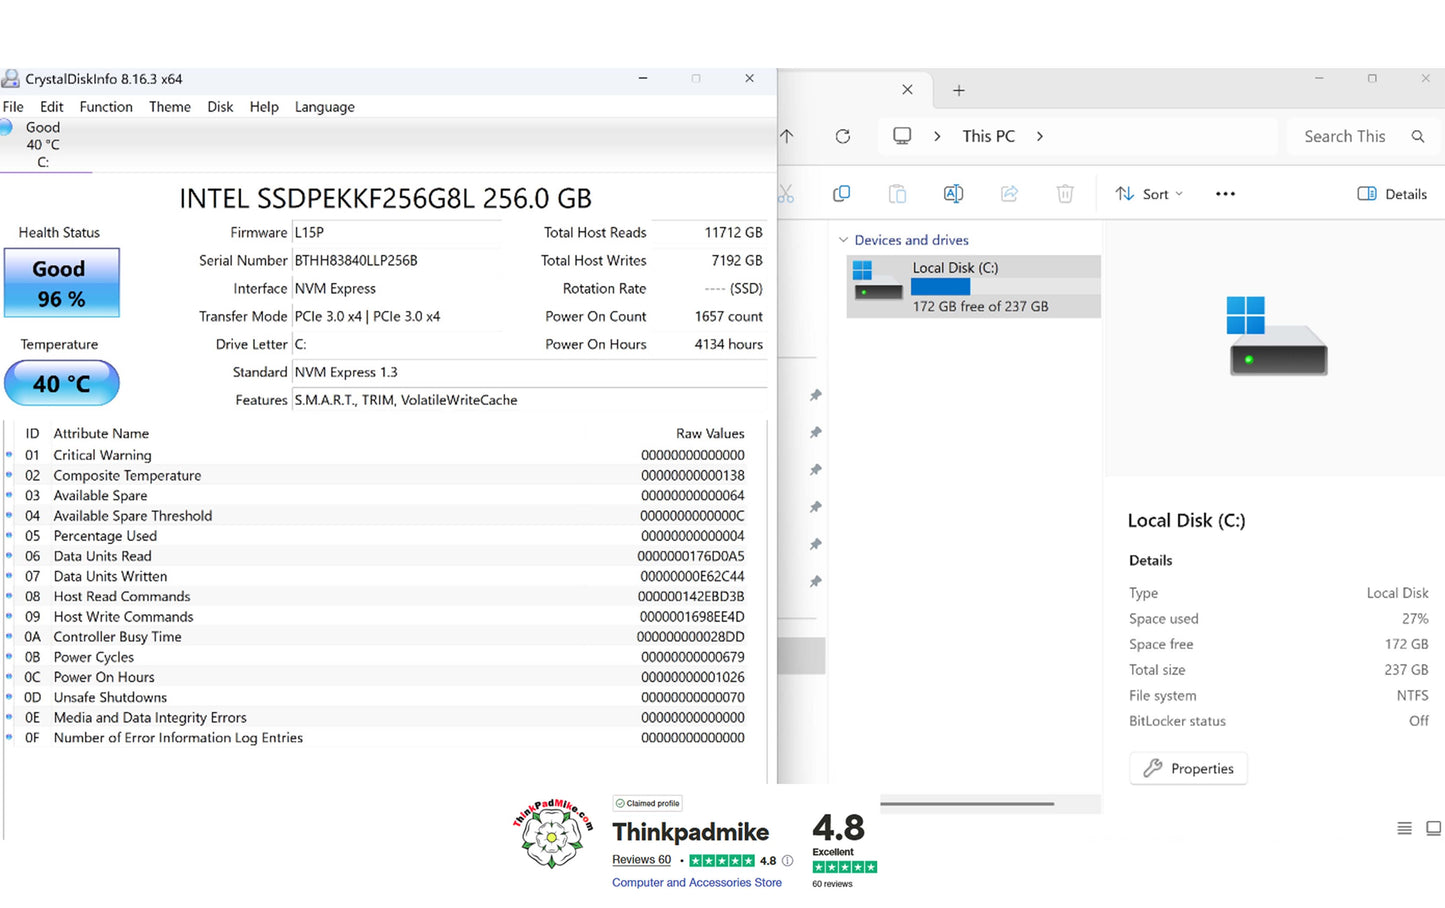Click the Copy icon in toolbar
Image resolution: width=1445 pixels, height=908 pixels.
coord(842,194)
